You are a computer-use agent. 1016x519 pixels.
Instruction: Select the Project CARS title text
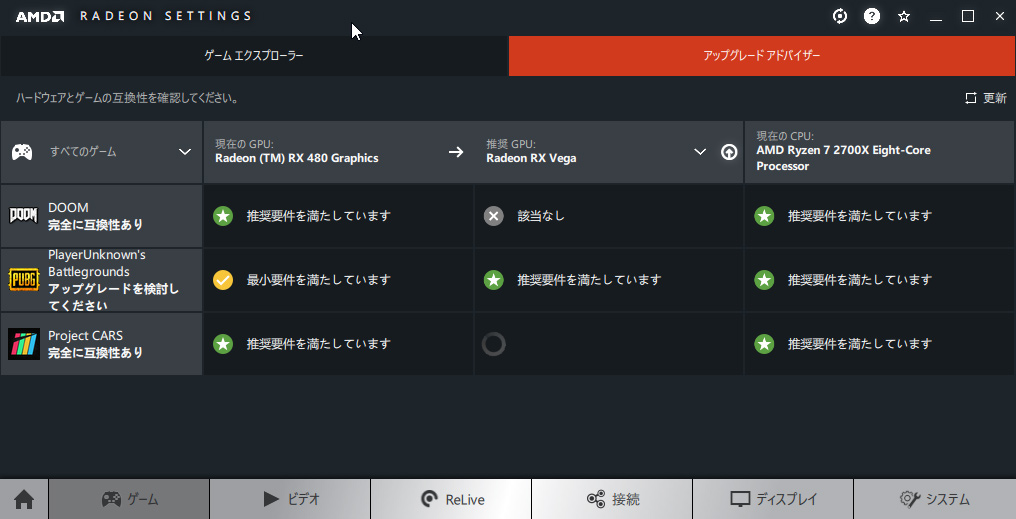[x=86, y=336]
